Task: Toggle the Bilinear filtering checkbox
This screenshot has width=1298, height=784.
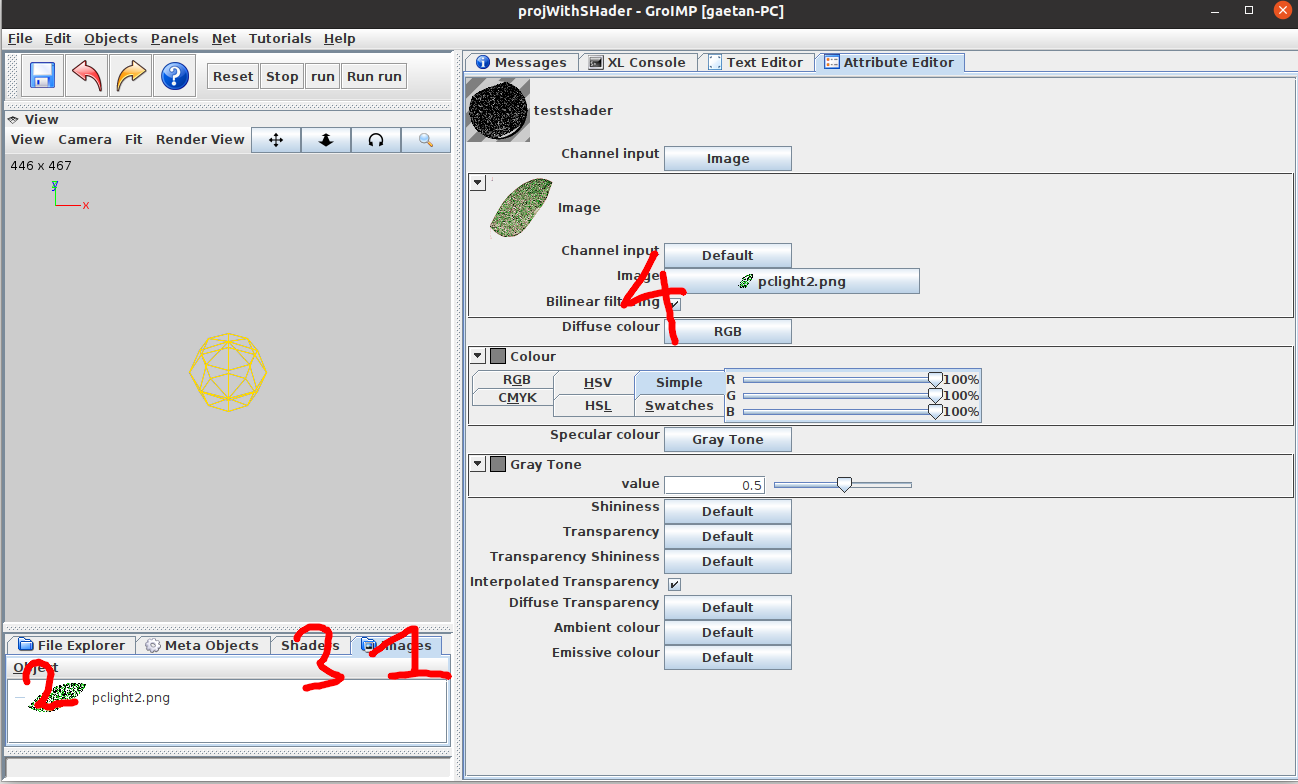Action: (x=675, y=304)
